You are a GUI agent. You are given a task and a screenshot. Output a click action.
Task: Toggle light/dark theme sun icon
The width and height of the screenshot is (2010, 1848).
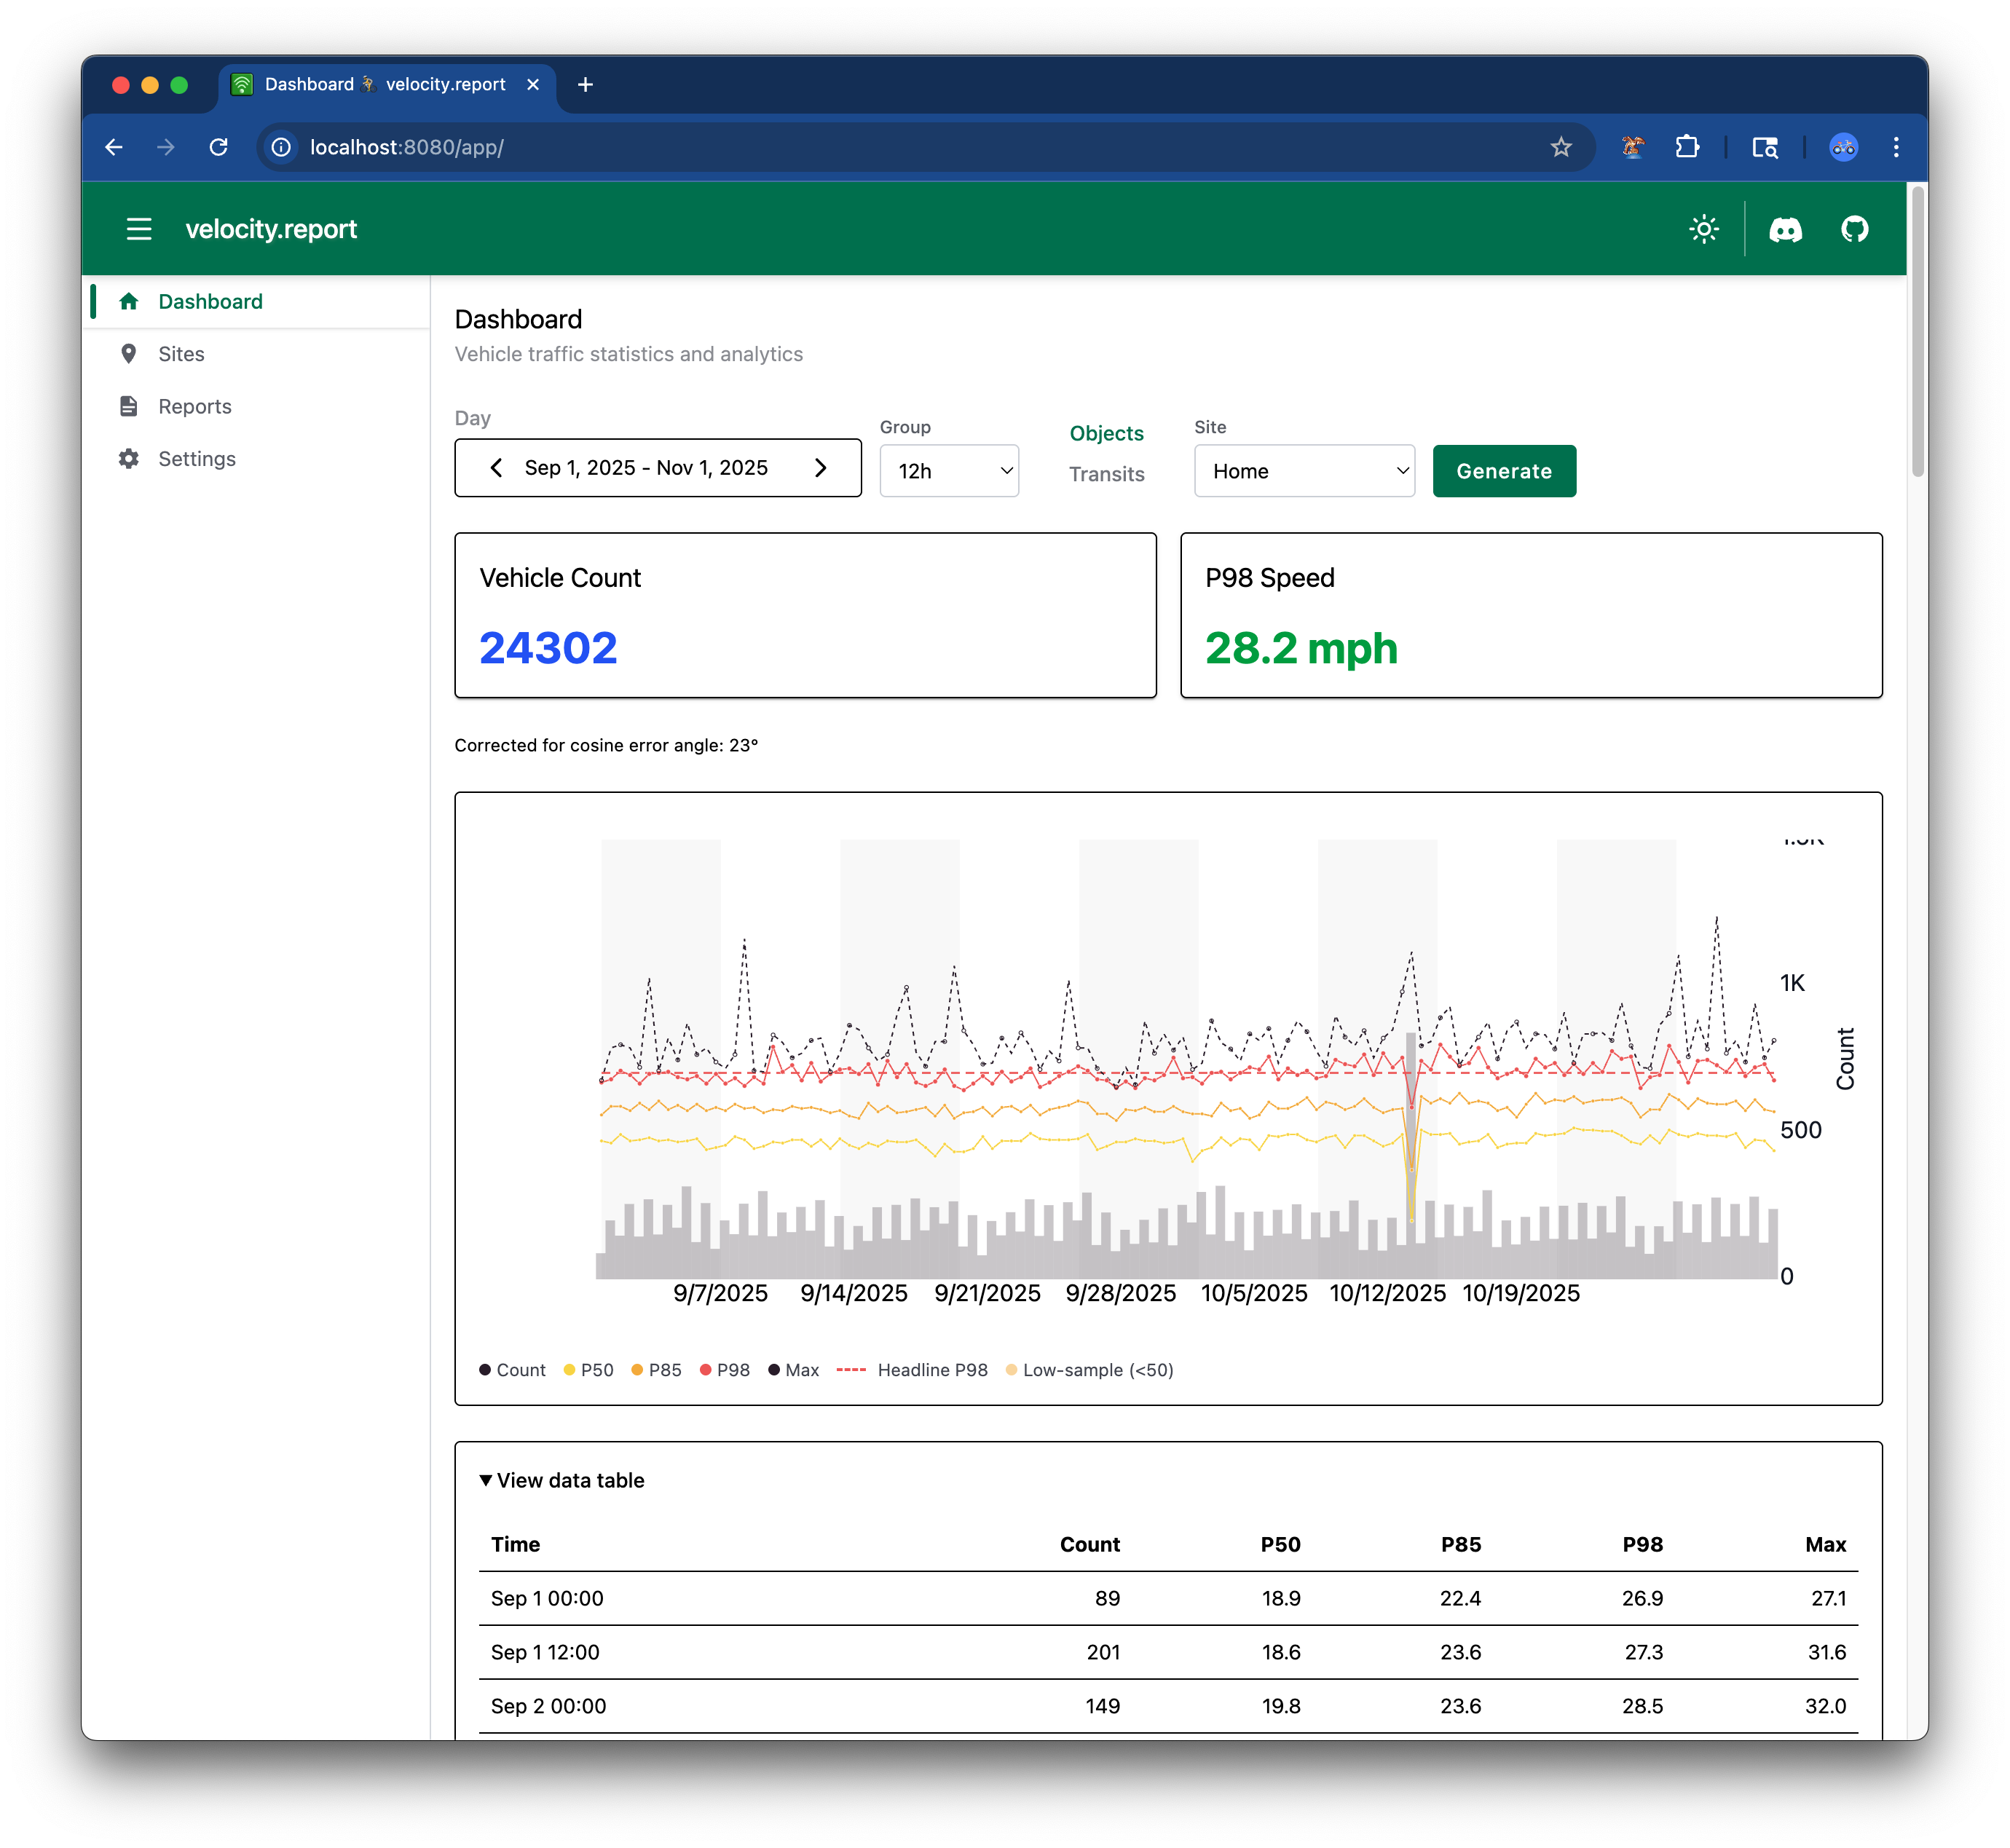[x=1703, y=229]
